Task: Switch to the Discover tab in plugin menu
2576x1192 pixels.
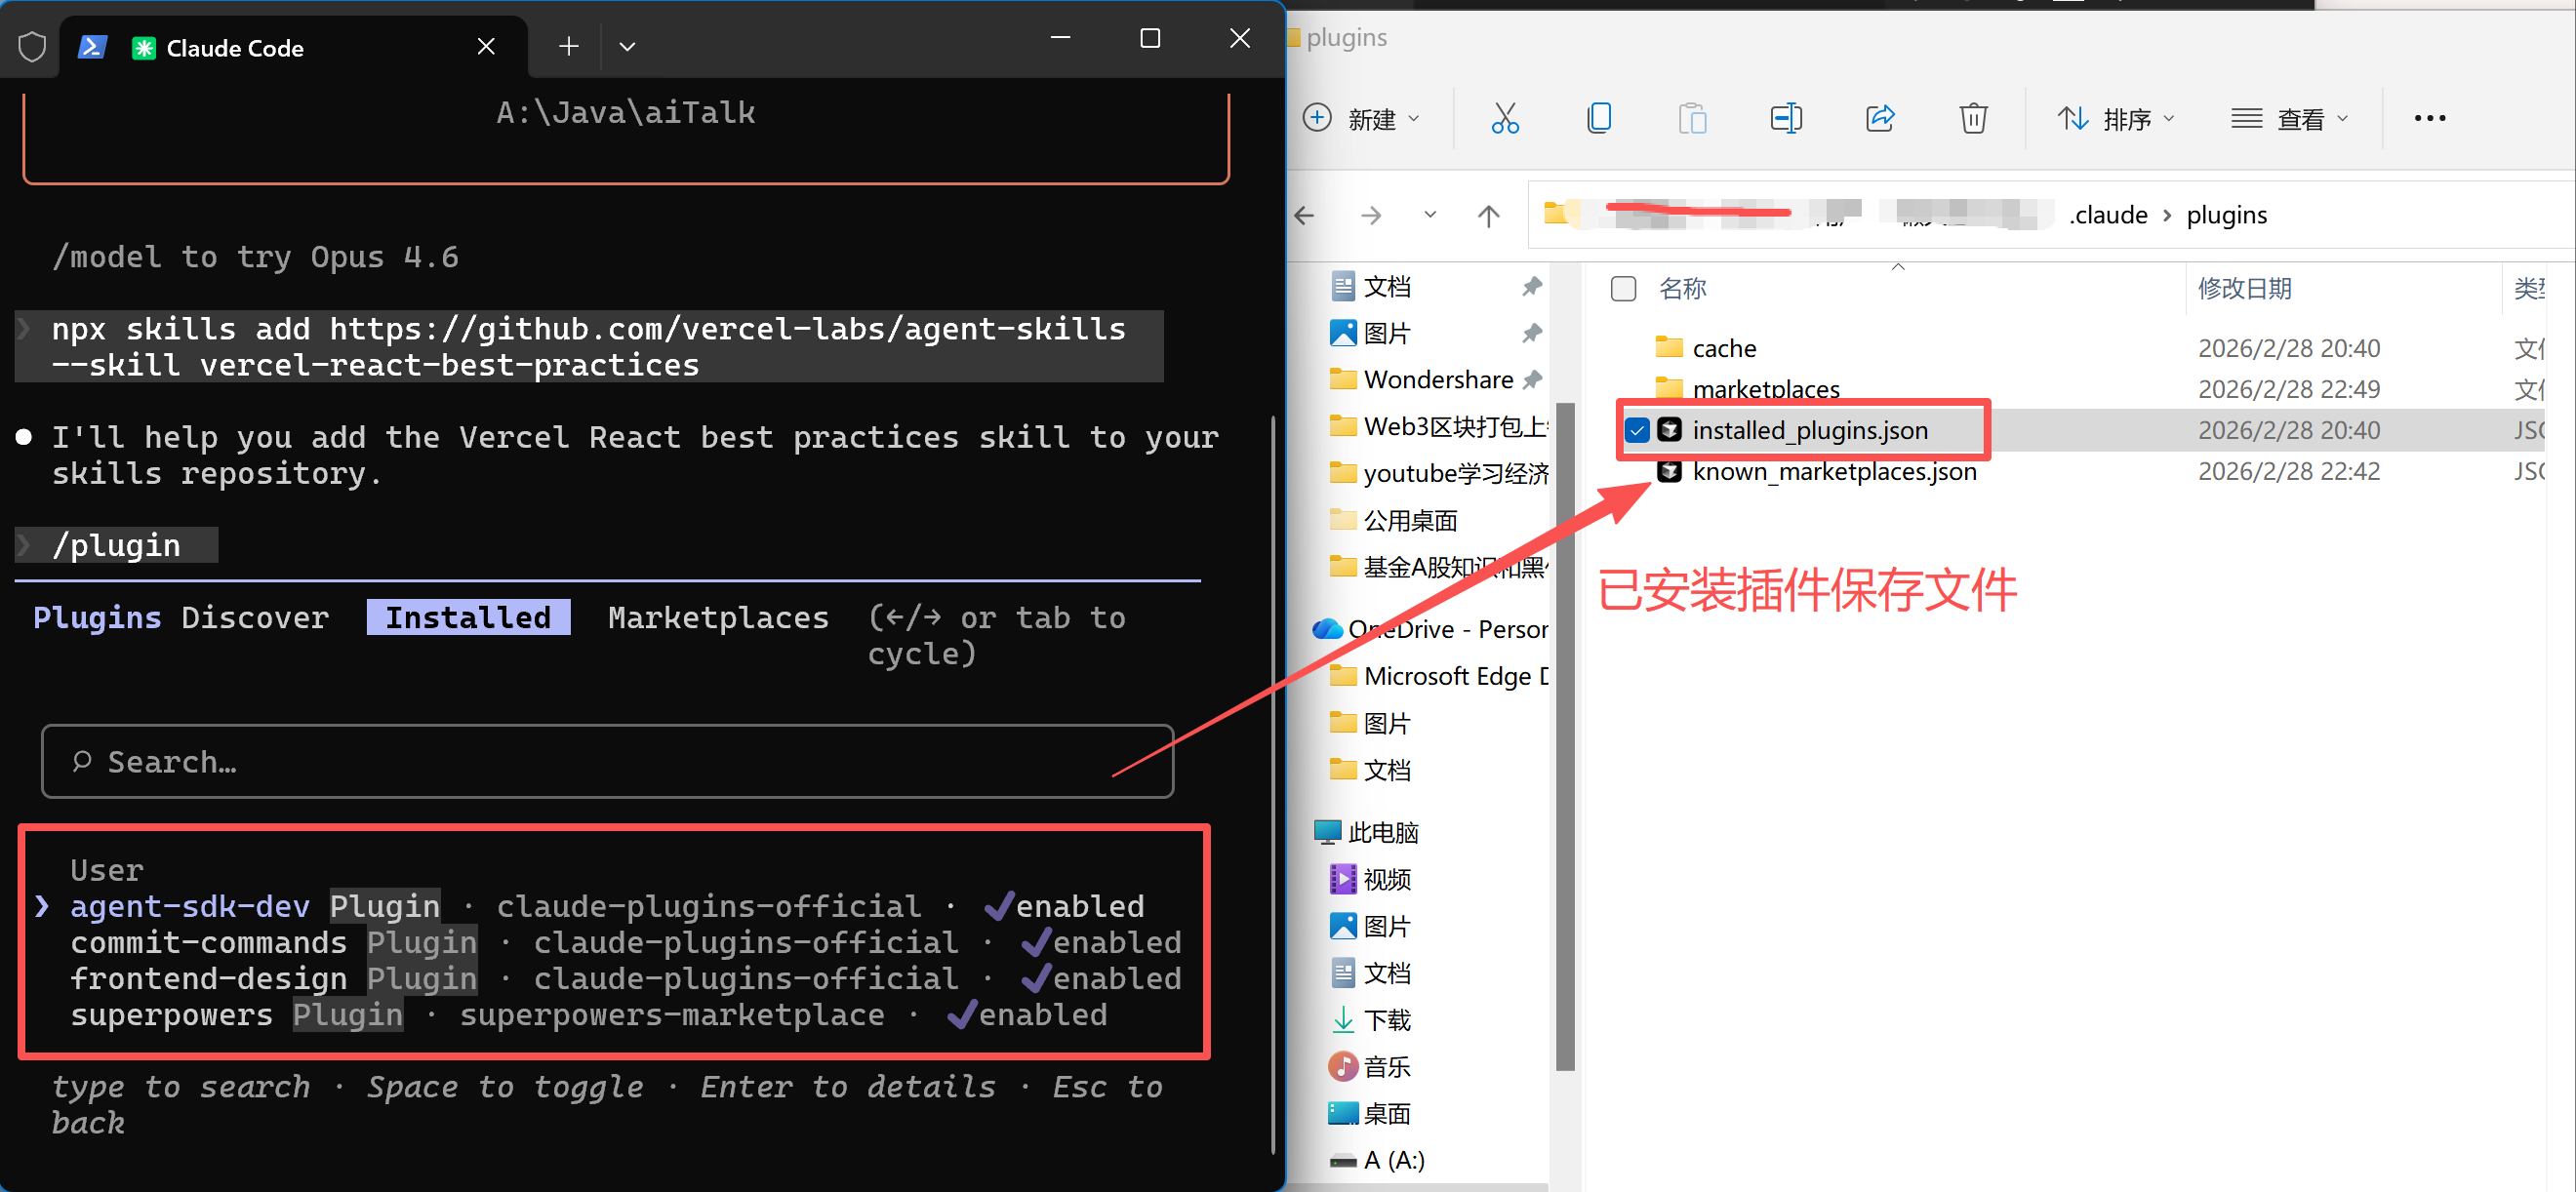Action: click(x=255, y=617)
